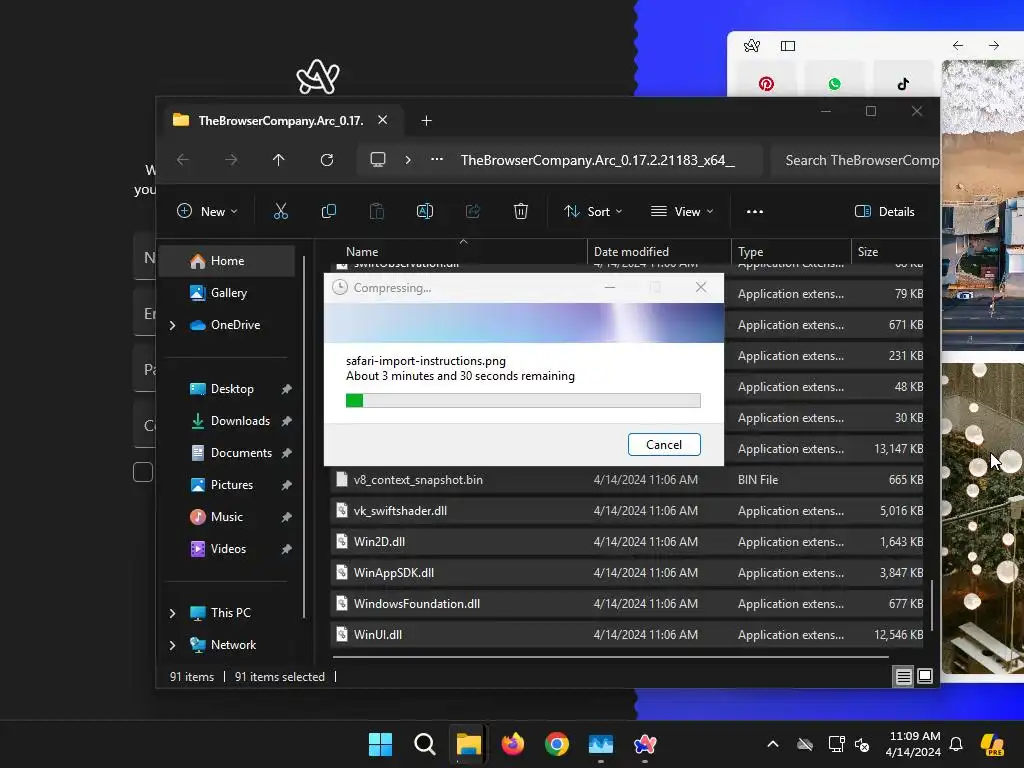Image resolution: width=1024 pixels, height=768 pixels.
Task: Sort by Date modified column header
Action: (x=659, y=251)
